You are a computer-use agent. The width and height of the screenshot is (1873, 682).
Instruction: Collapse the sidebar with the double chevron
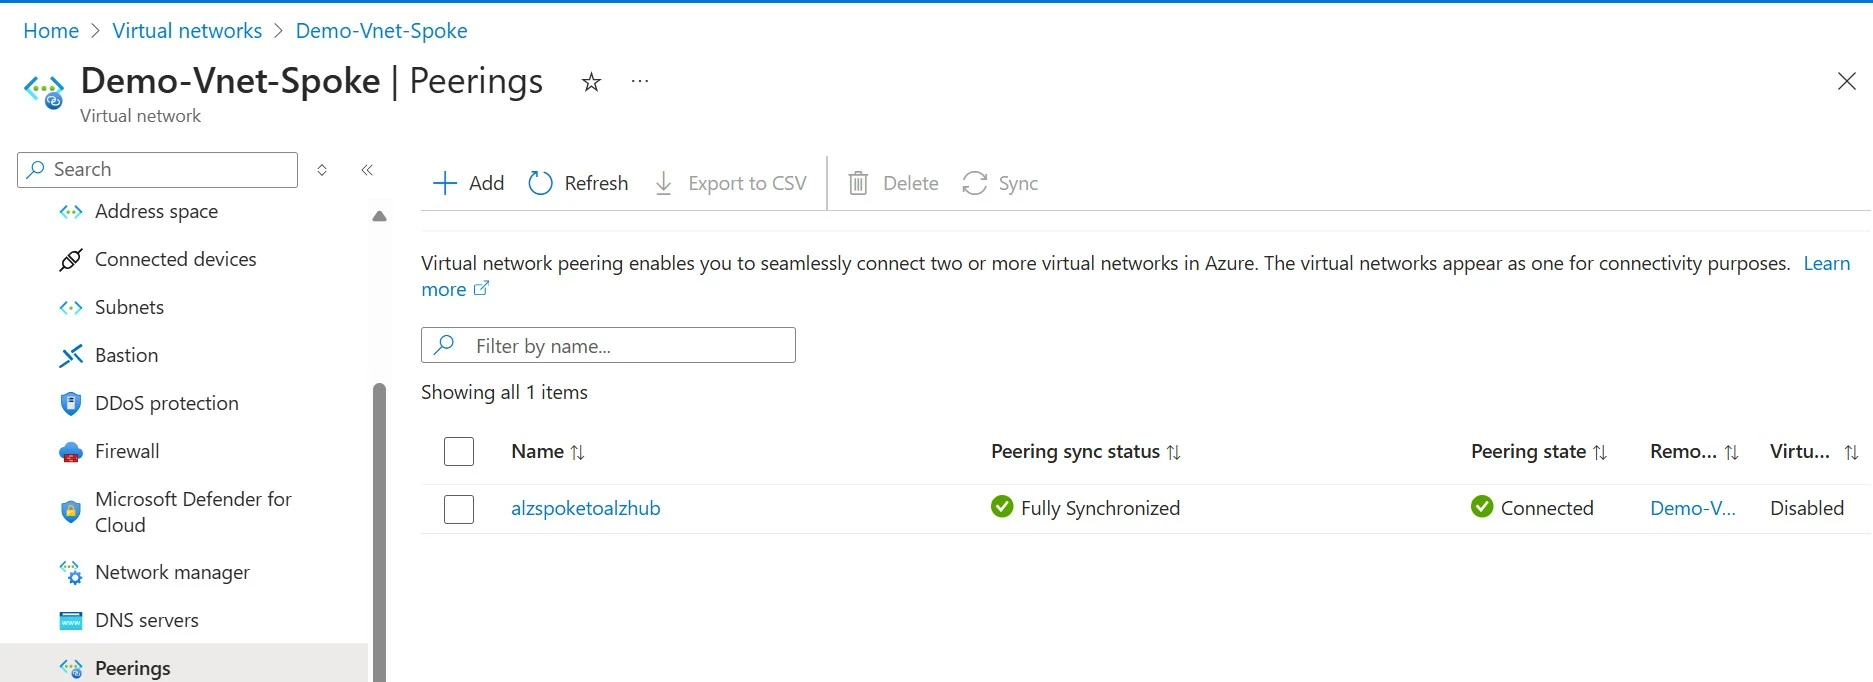tap(367, 170)
